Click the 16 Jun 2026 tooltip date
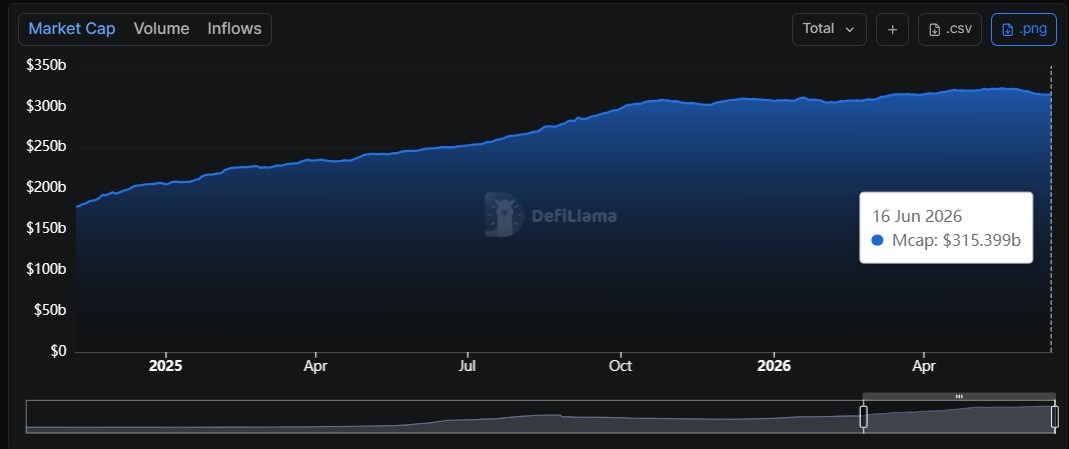This screenshot has height=449, width=1069. (917, 217)
